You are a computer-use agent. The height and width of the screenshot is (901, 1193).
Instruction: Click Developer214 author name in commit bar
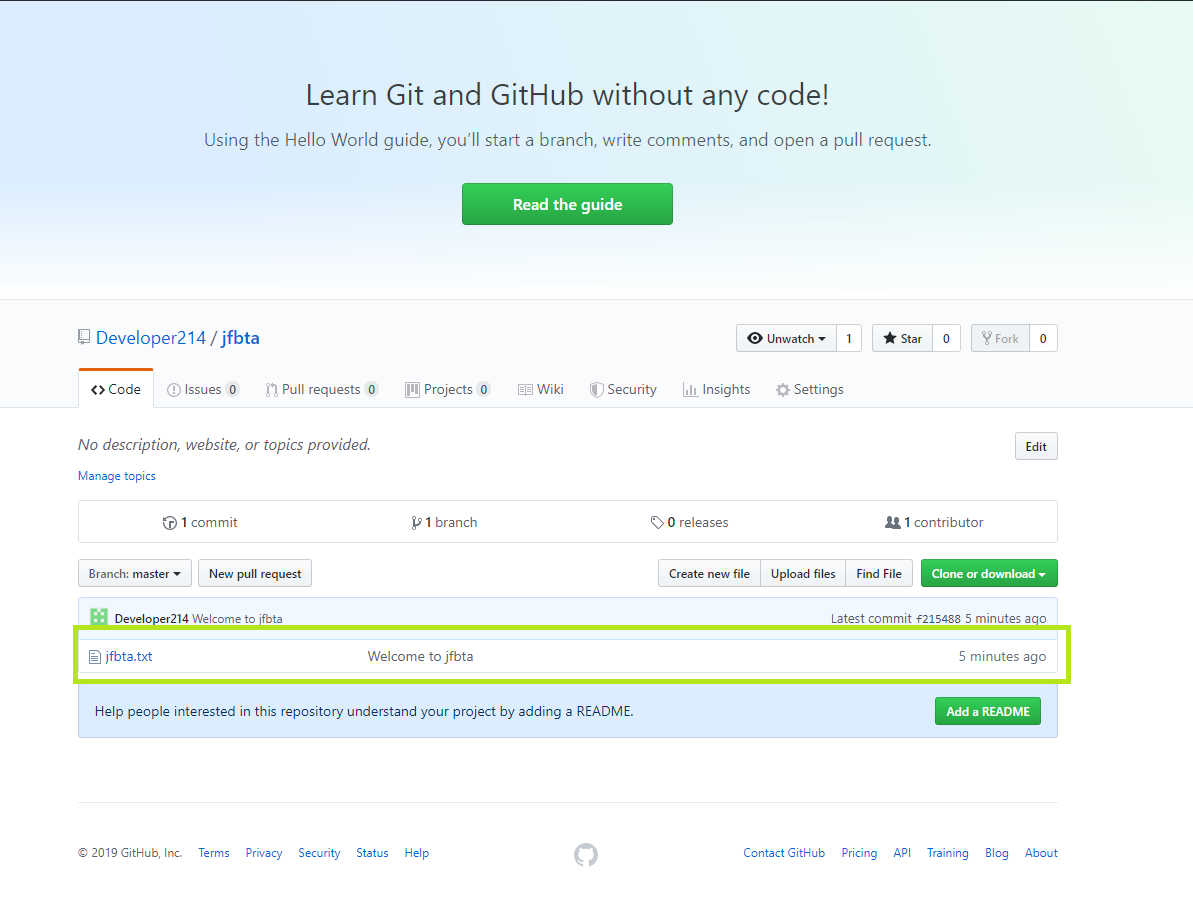click(151, 619)
